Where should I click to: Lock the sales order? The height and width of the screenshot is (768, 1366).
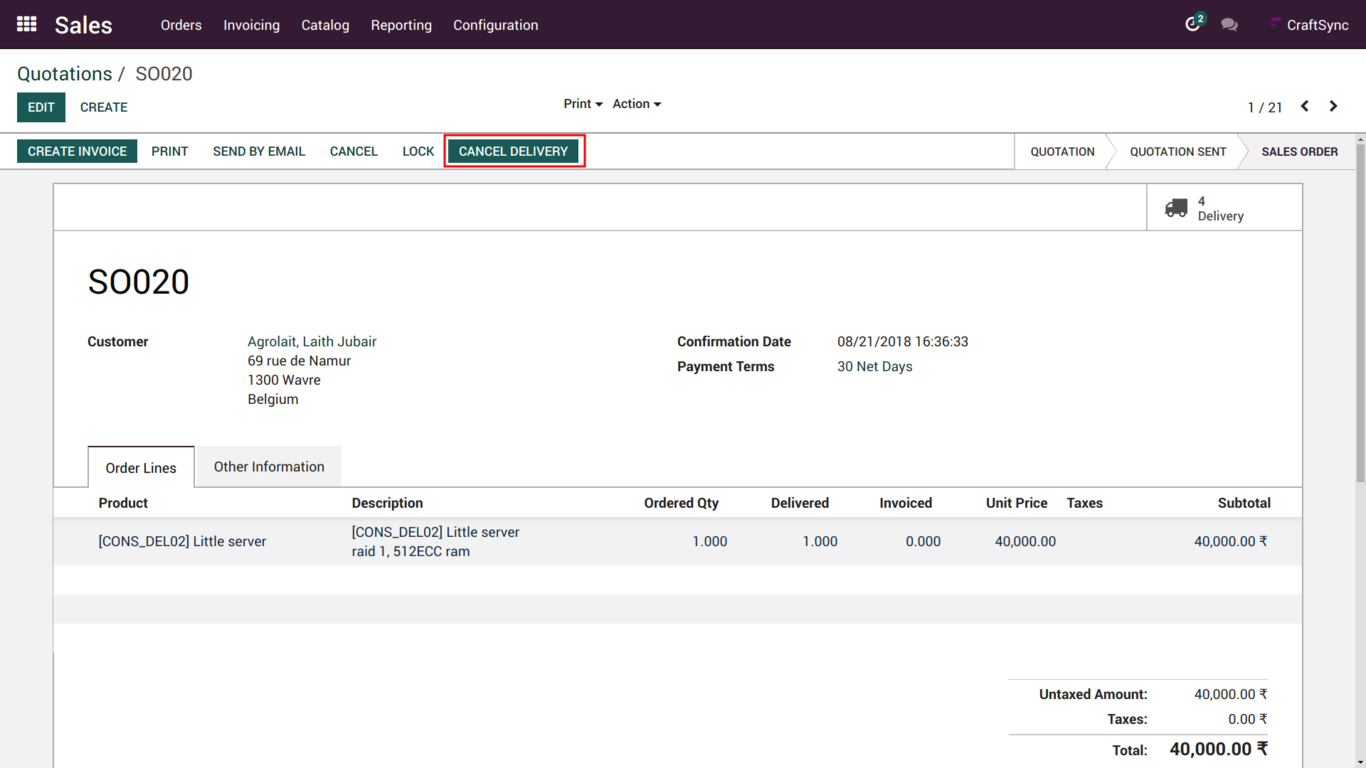[418, 151]
